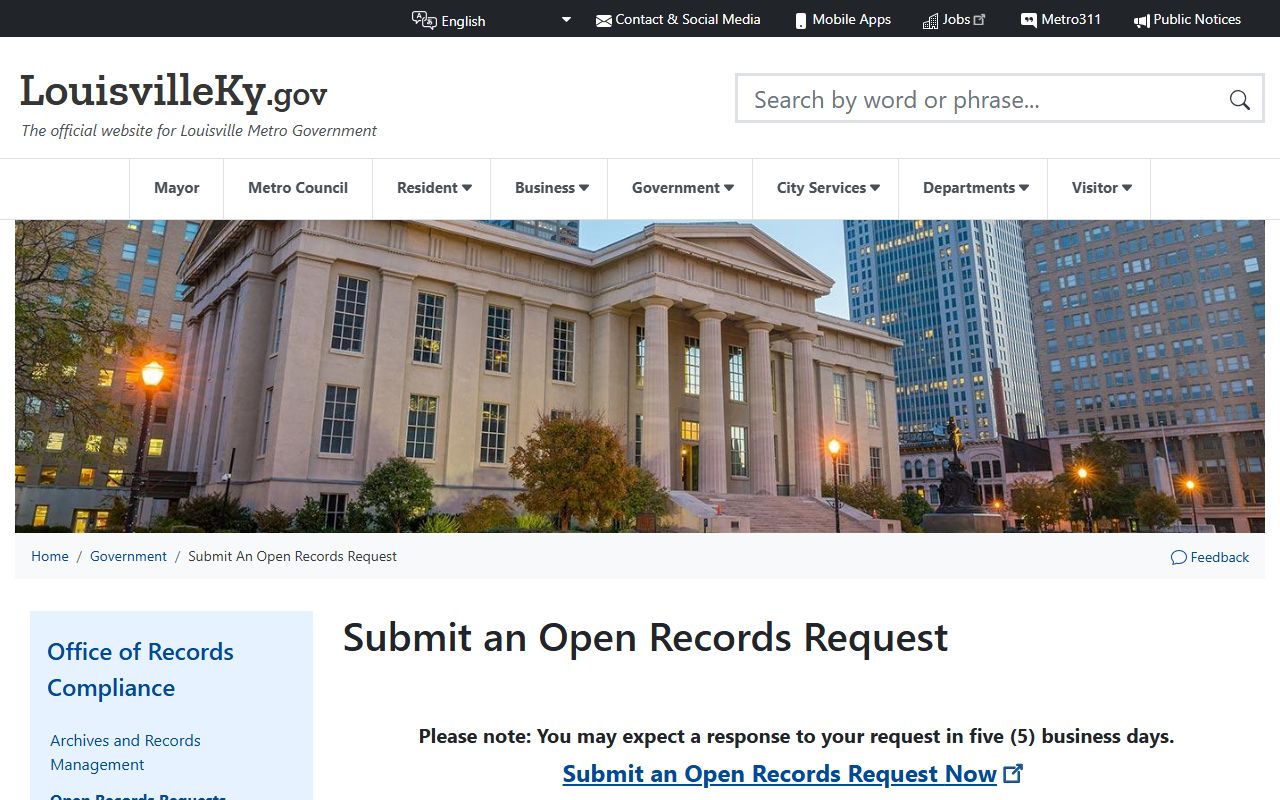Expand the City Services menu
Viewport: 1280px width, 800px height.
(828, 188)
